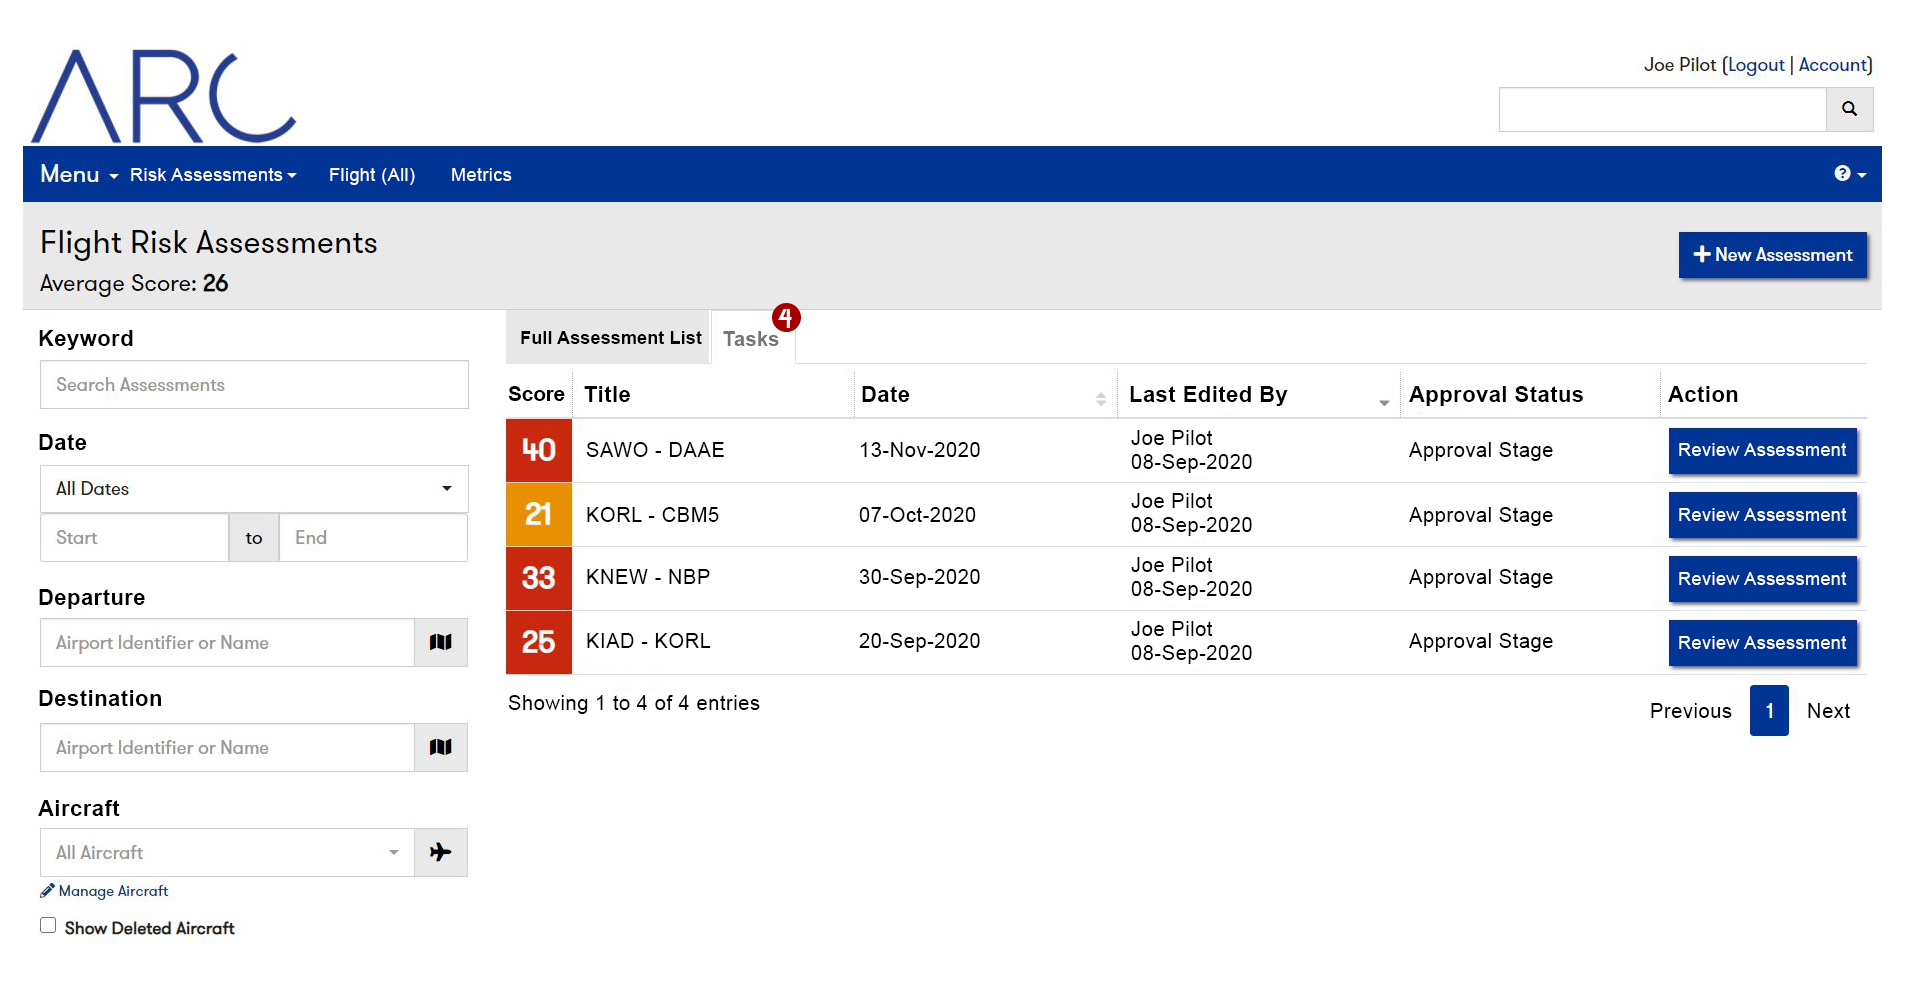1905x986 pixels.
Task: Review Assessment for SAWO - DAAE flight
Action: click(1762, 450)
